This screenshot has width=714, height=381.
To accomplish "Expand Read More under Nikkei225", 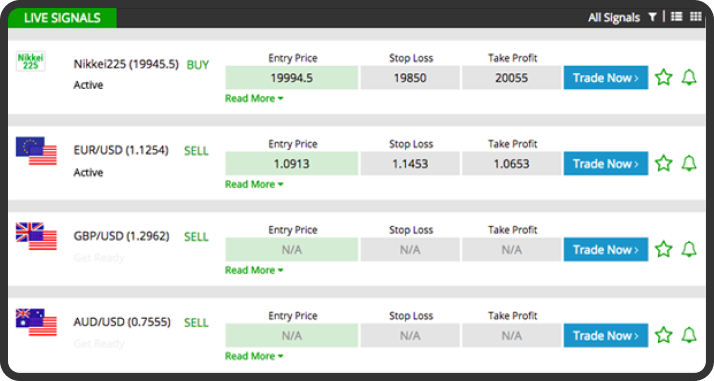I will pos(254,98).
